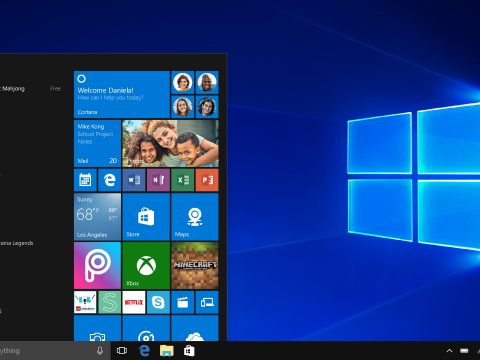This screenshot has width=480, height=360.
Task: Open the Calendar tile
Action: 85,180
